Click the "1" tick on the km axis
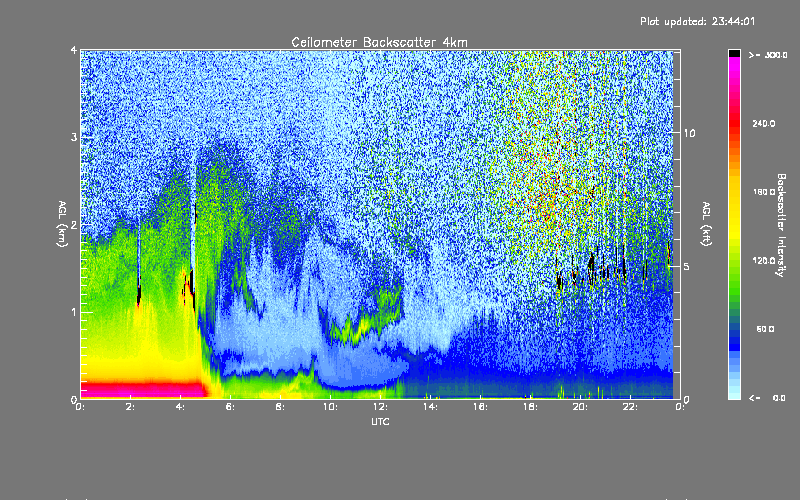800x500 pixels. (x=74, y=312)
